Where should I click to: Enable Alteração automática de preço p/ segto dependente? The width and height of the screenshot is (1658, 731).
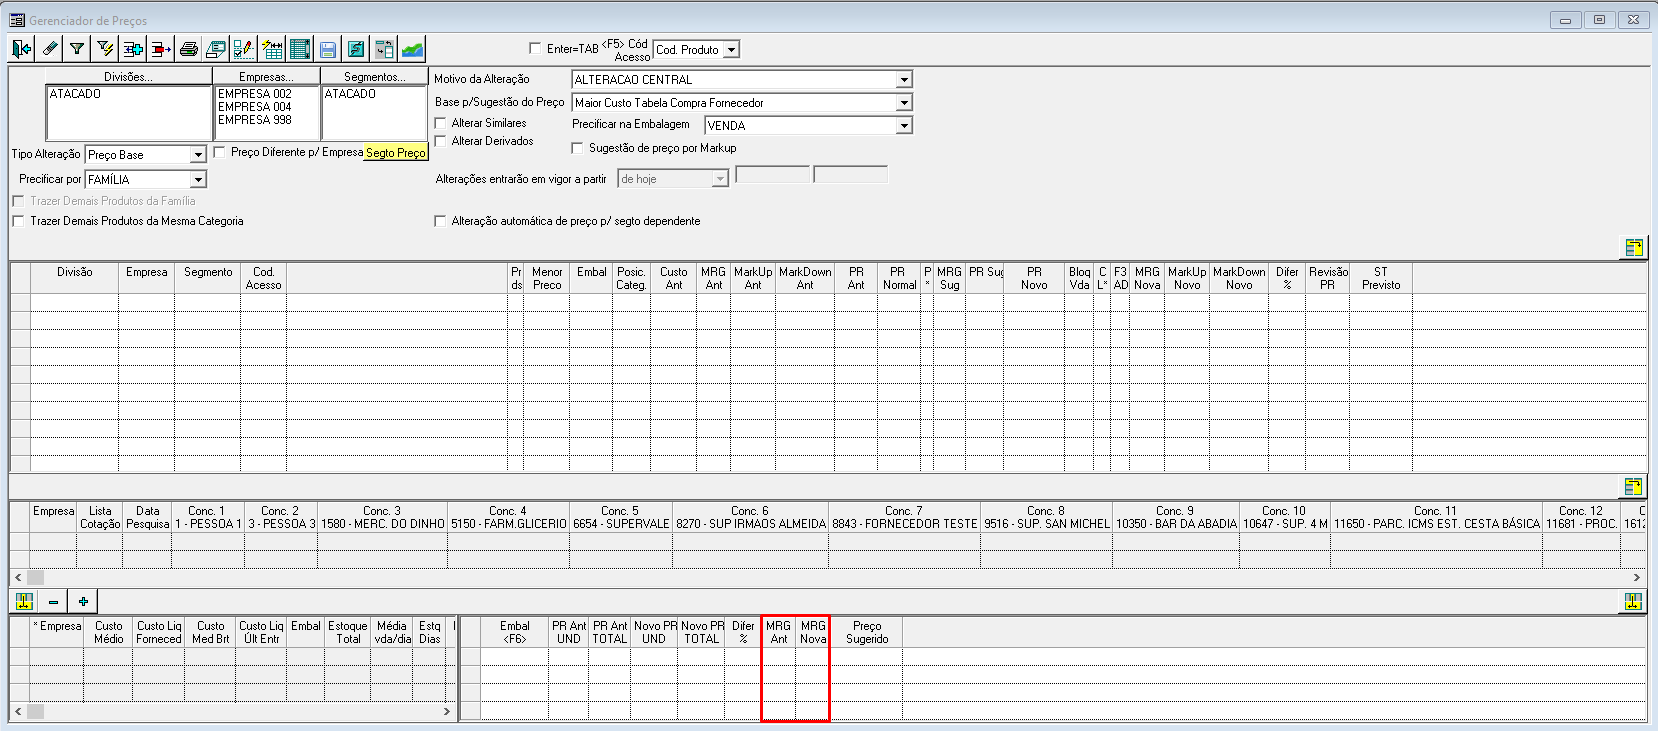coord(440,221)
